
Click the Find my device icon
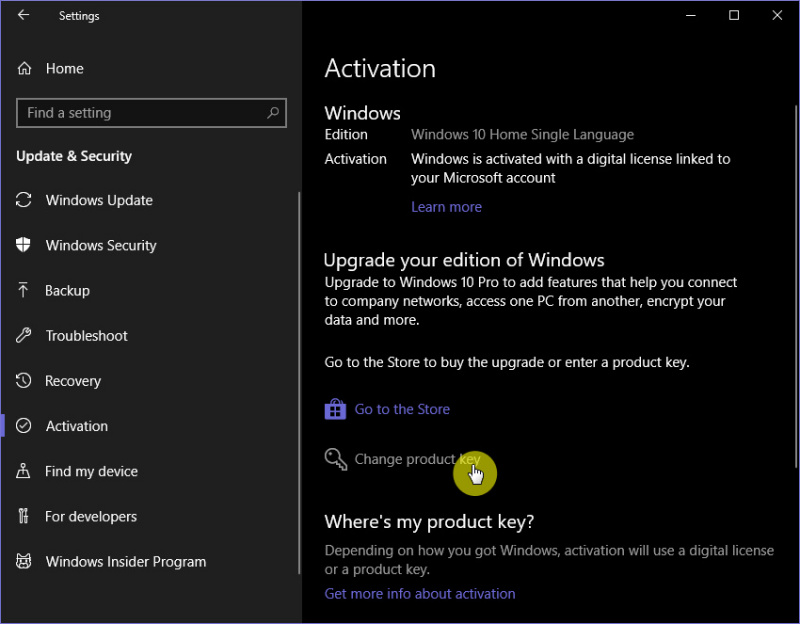(23, 470)
